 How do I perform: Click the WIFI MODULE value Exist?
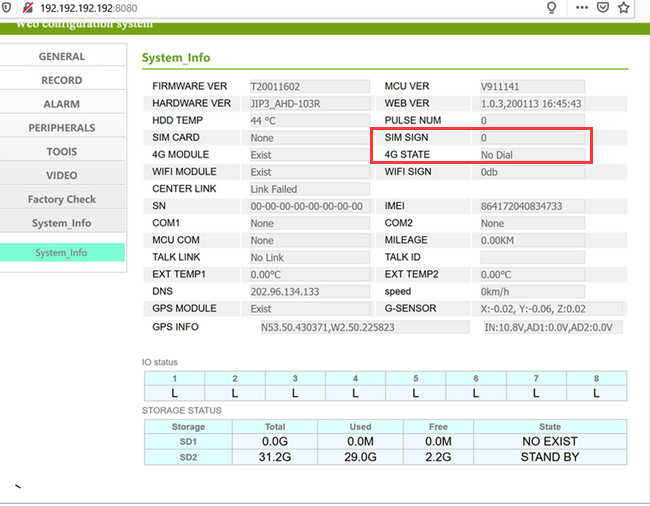click(x=310, y=172)
